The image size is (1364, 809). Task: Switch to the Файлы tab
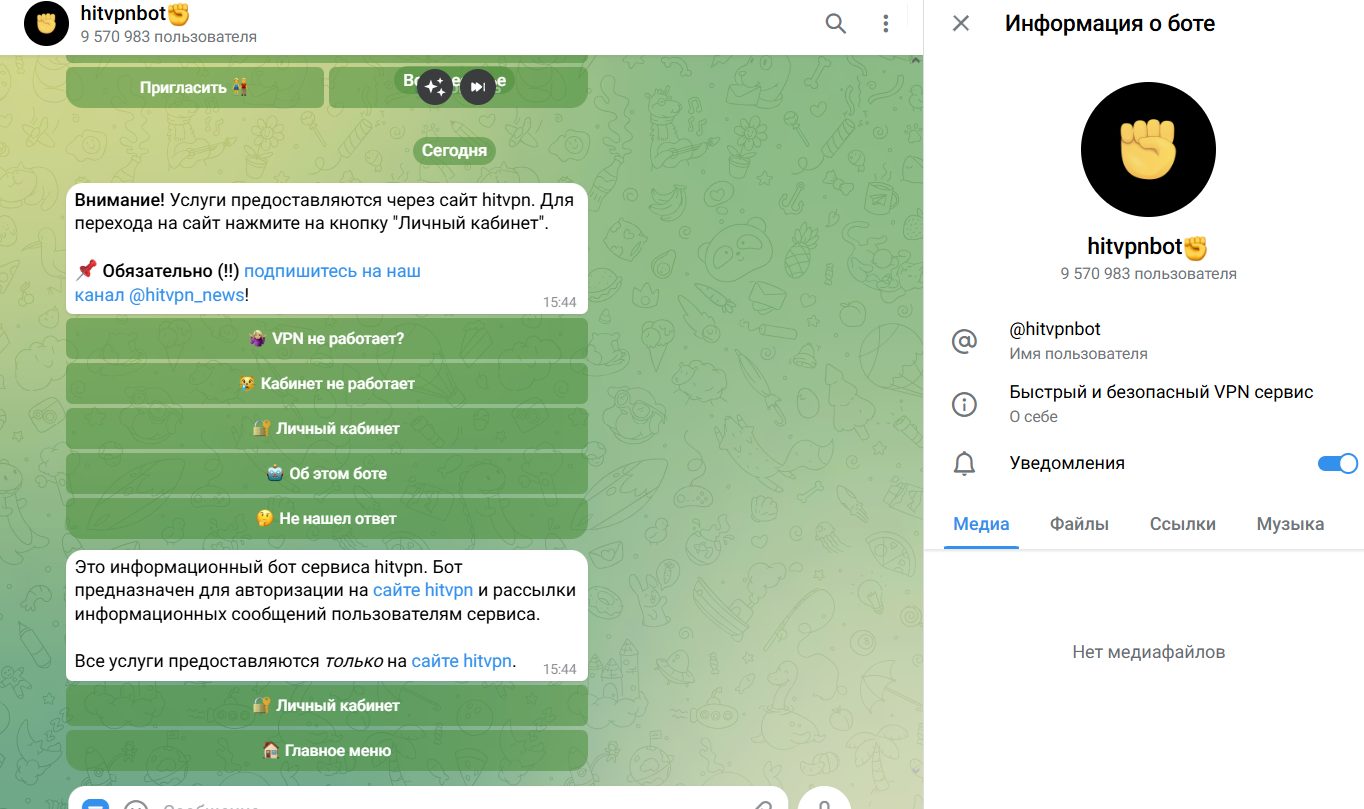pyautogui.click(x=1079, y=524)
